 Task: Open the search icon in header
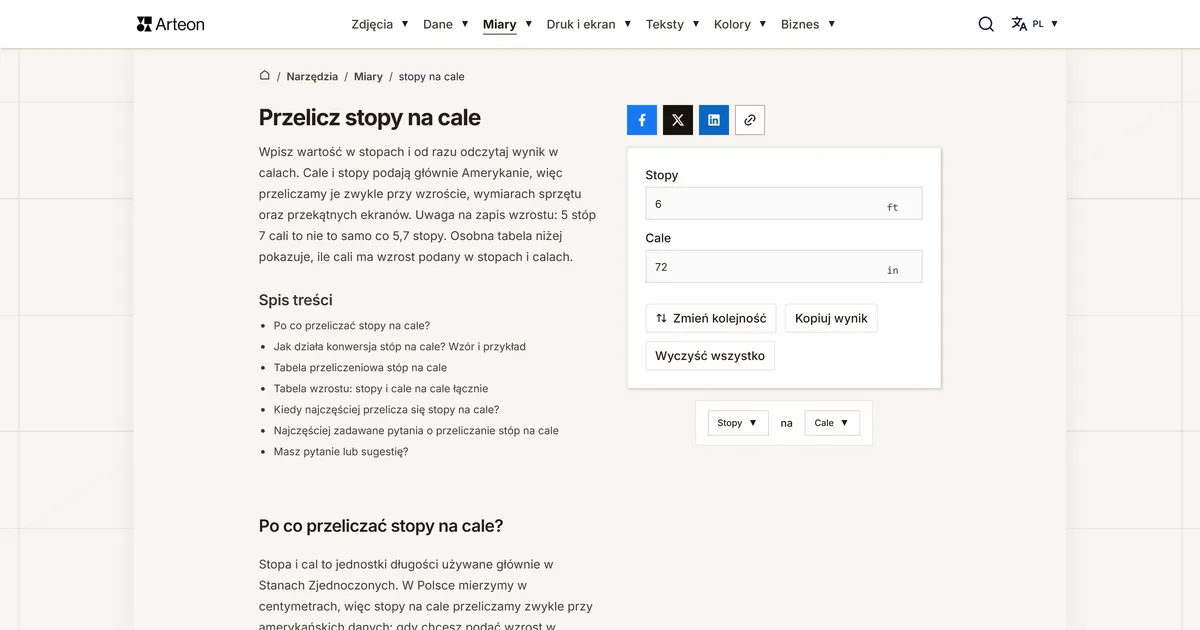(x=986, y=24)
